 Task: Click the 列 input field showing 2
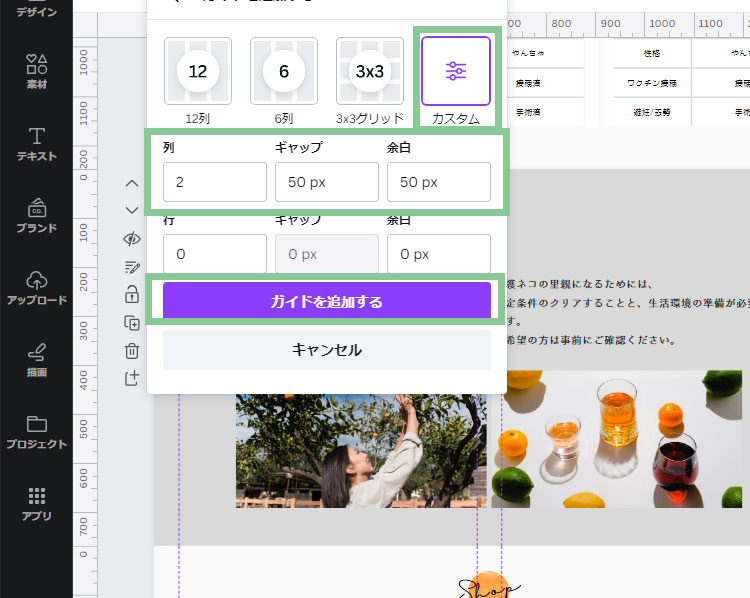tap(214, 182)
